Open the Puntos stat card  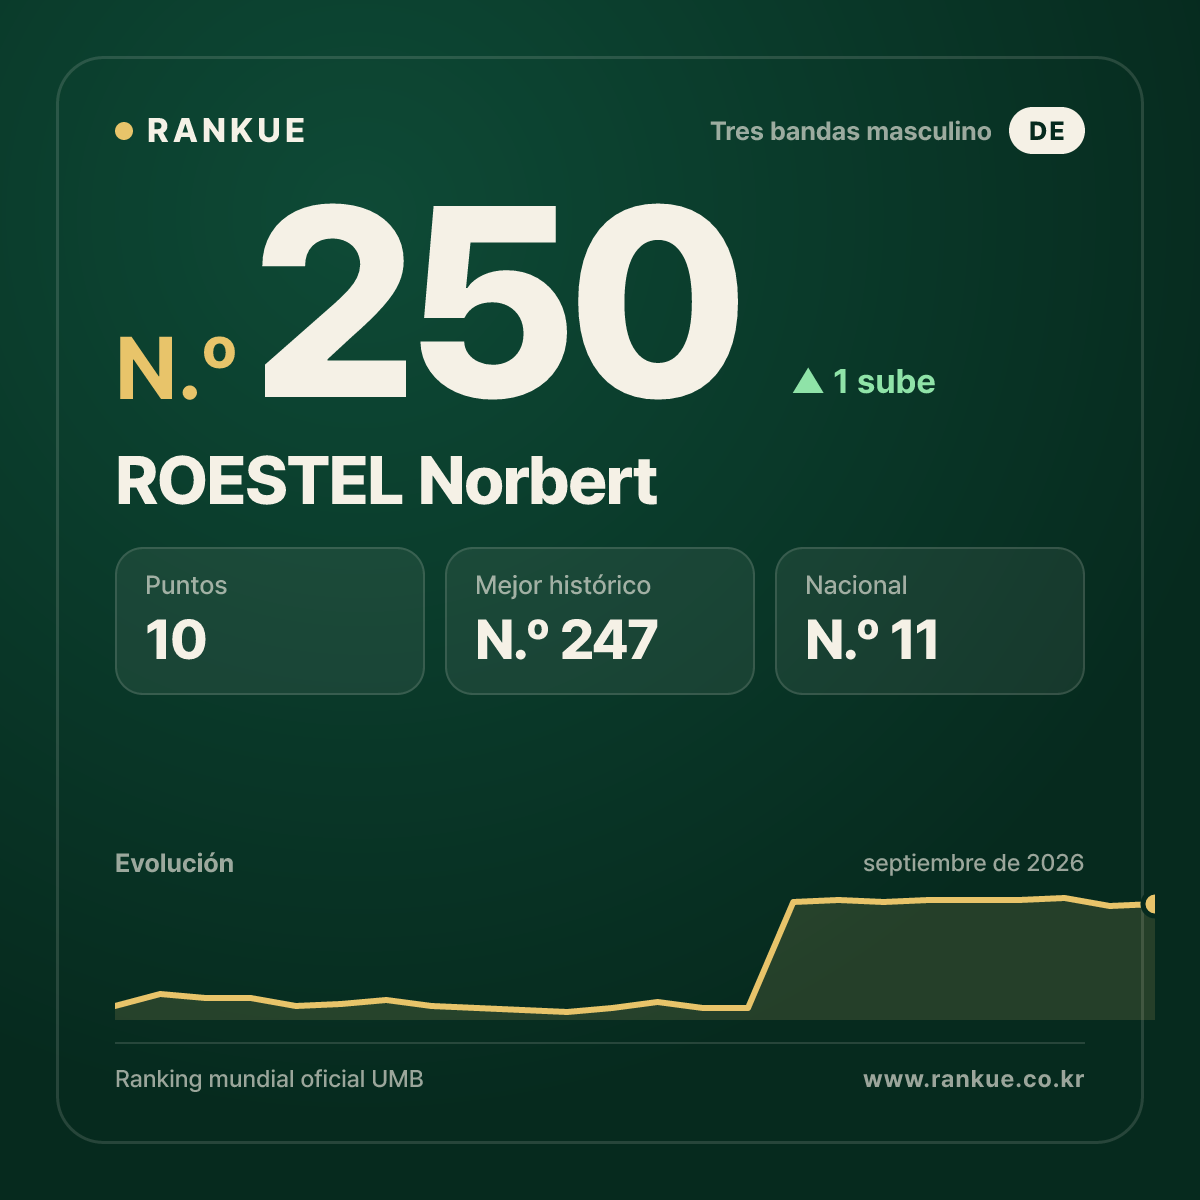(270, 621)
